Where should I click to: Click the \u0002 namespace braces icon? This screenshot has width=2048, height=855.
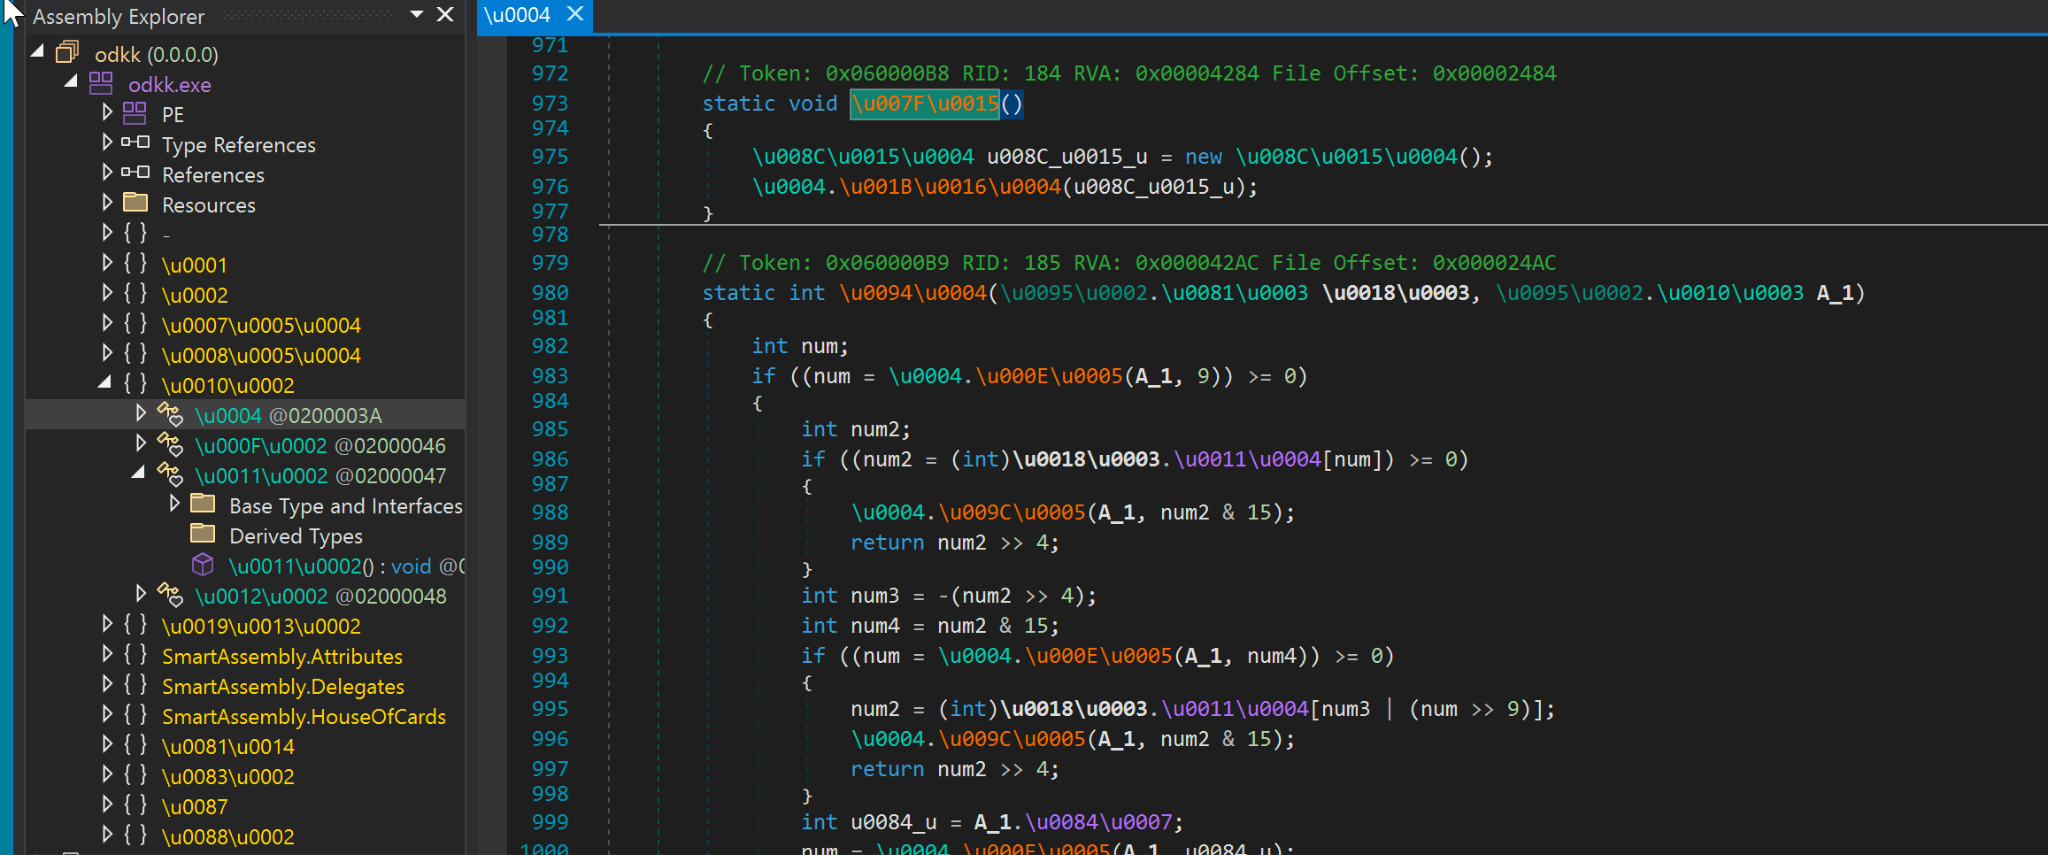(x=135, y=294)
